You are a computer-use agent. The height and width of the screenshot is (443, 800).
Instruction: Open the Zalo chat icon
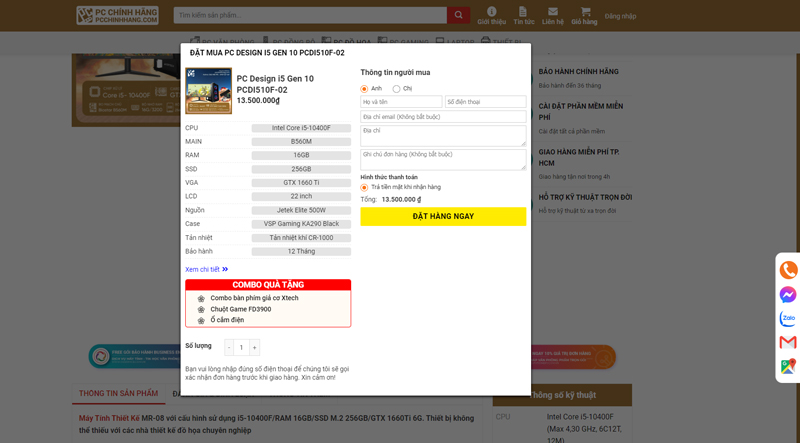pos(788,319)
